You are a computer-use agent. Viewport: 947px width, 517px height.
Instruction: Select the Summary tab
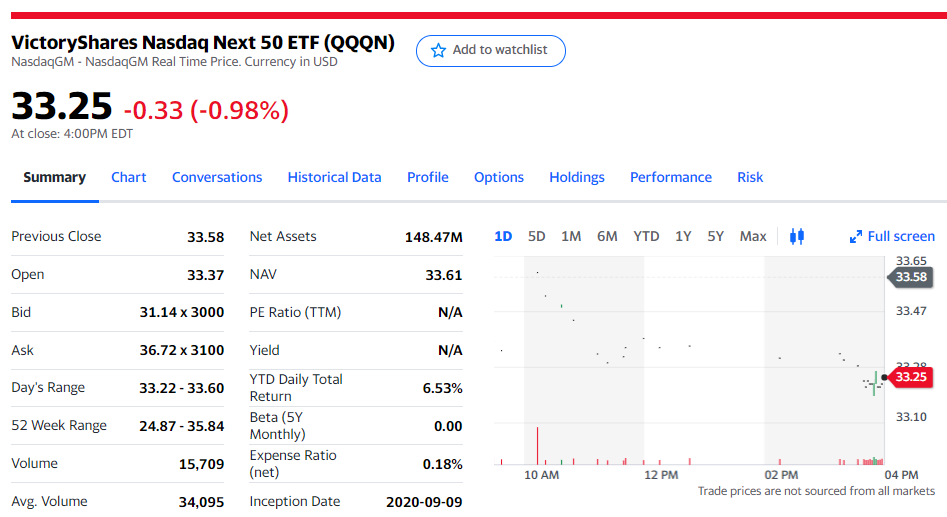[x=54, y=177]
